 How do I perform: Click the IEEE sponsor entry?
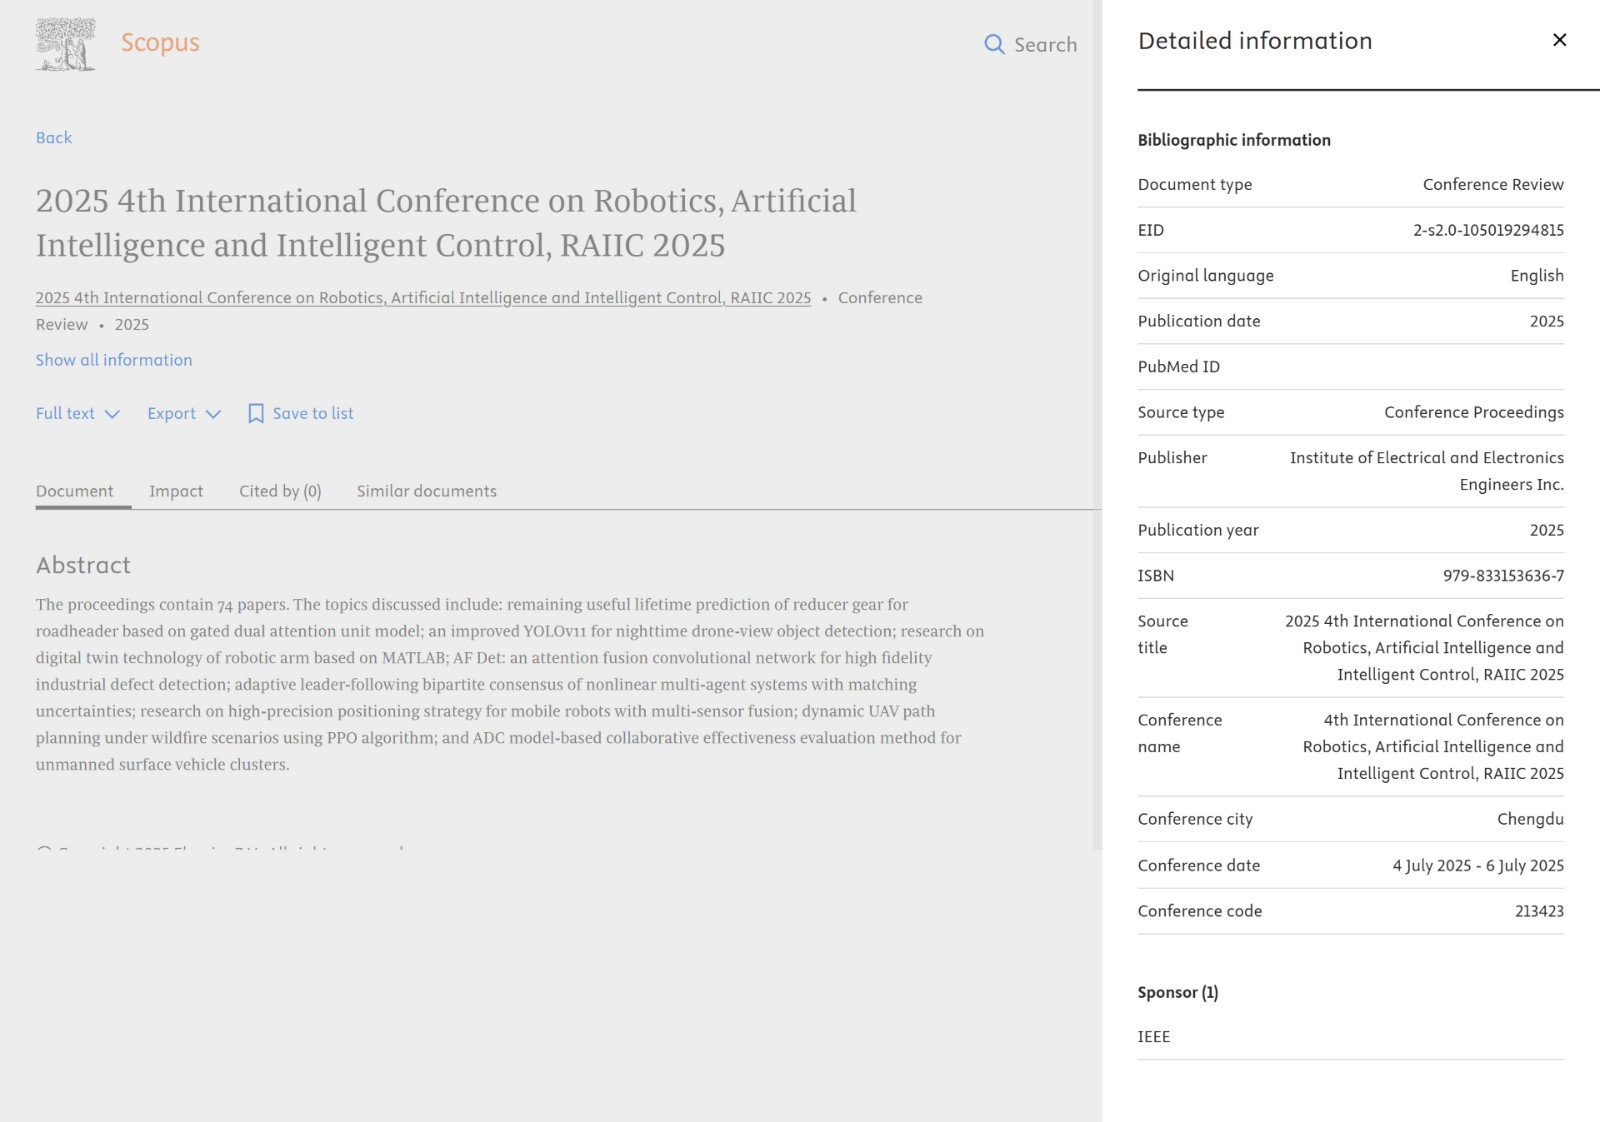1154,1037
